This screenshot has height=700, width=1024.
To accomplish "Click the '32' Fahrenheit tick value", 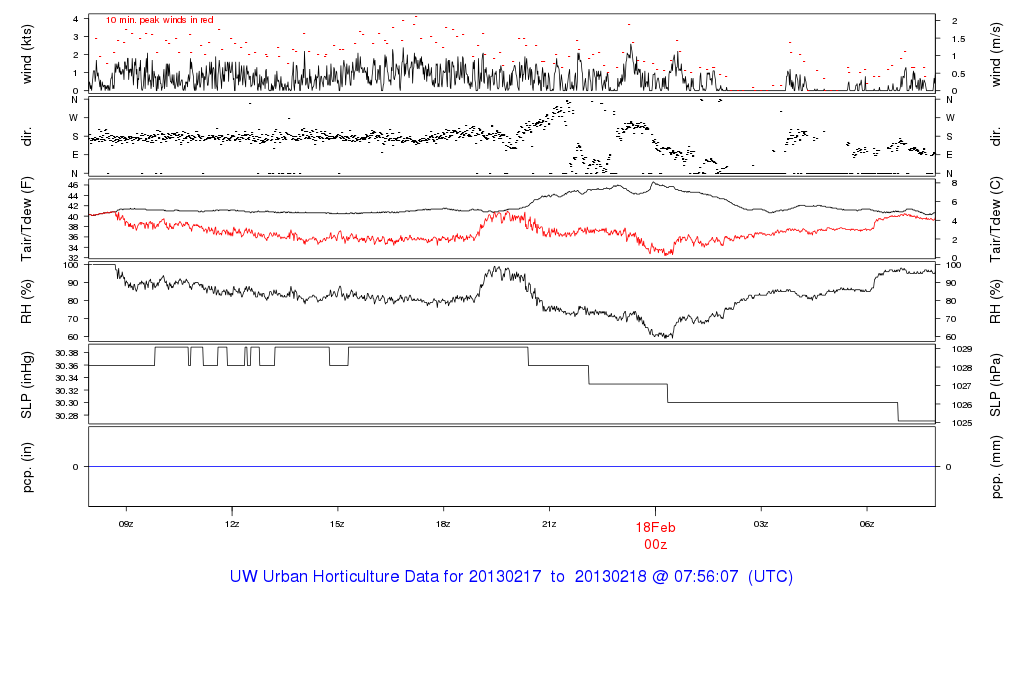I will 73,258.
